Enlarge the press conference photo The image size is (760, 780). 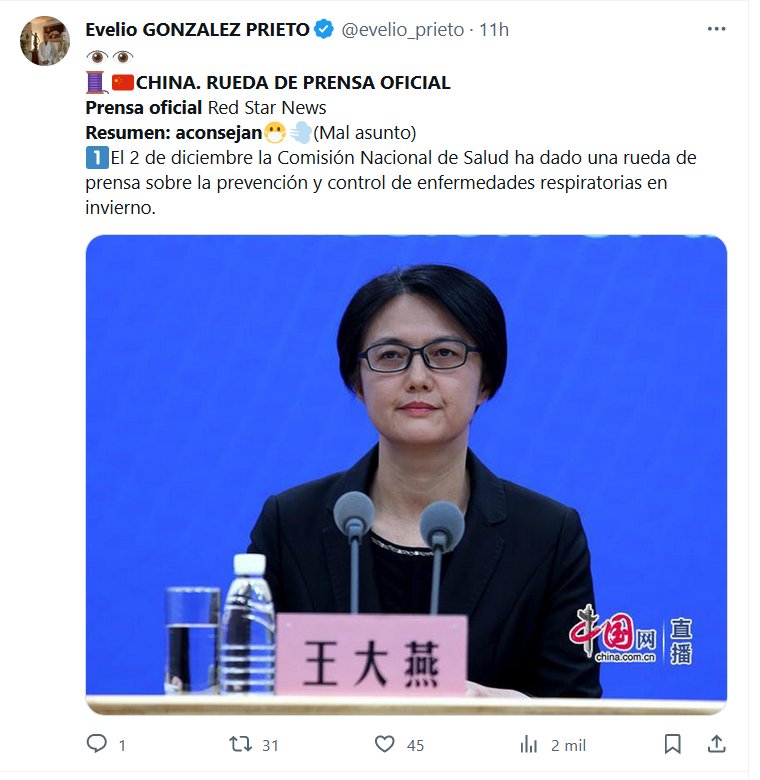406,475
